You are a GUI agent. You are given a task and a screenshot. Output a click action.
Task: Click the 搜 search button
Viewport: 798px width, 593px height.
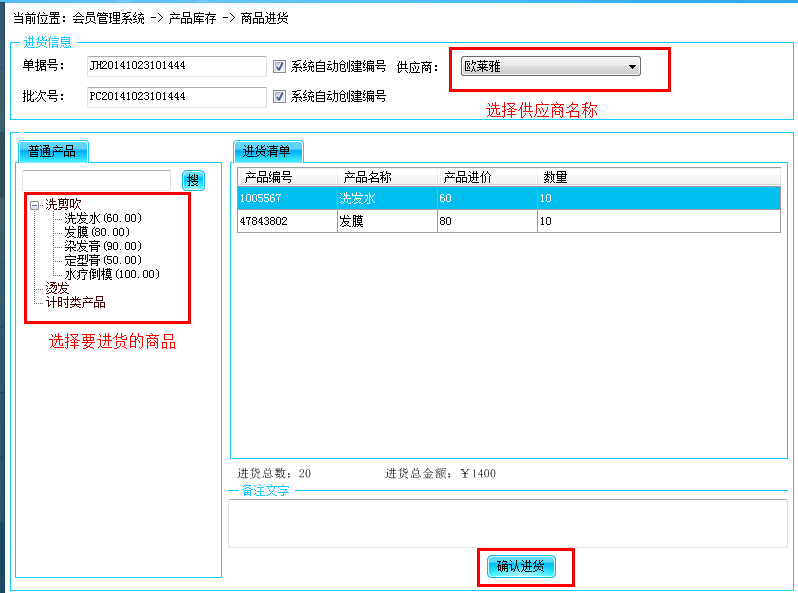(x=193, y=181)
